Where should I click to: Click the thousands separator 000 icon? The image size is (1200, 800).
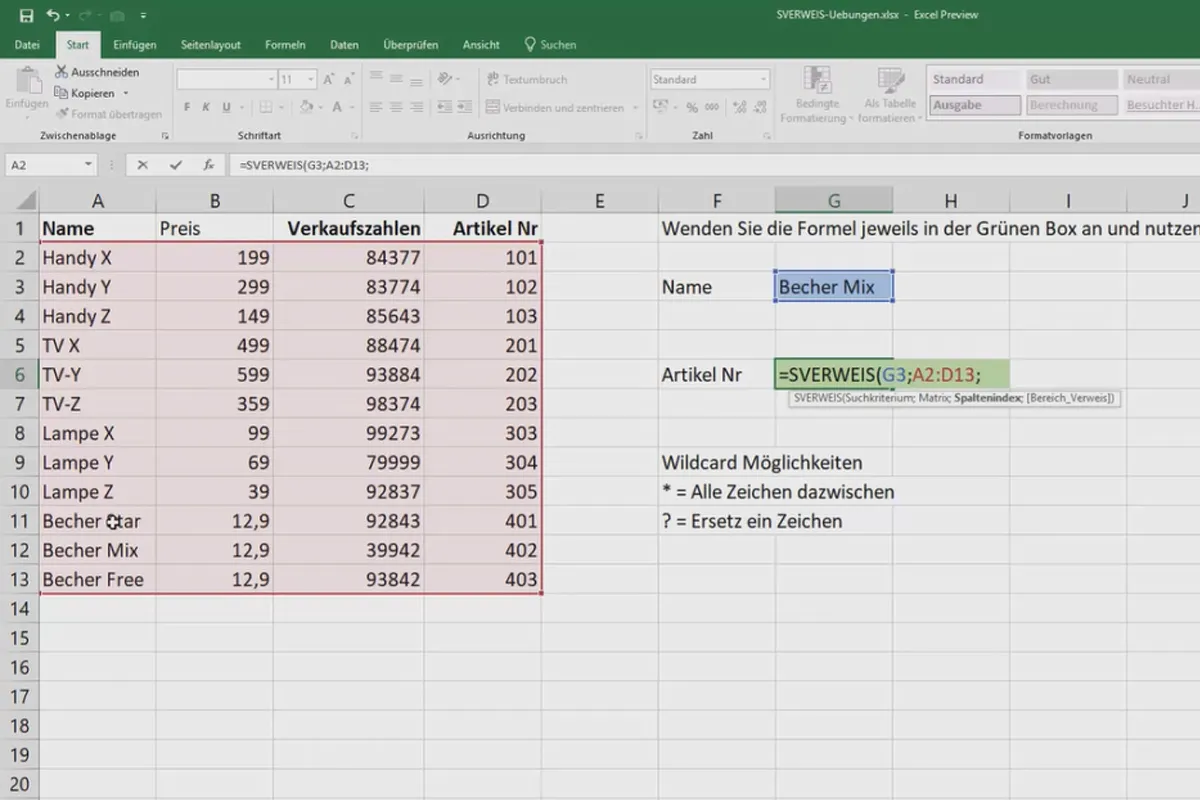point(711,107)
